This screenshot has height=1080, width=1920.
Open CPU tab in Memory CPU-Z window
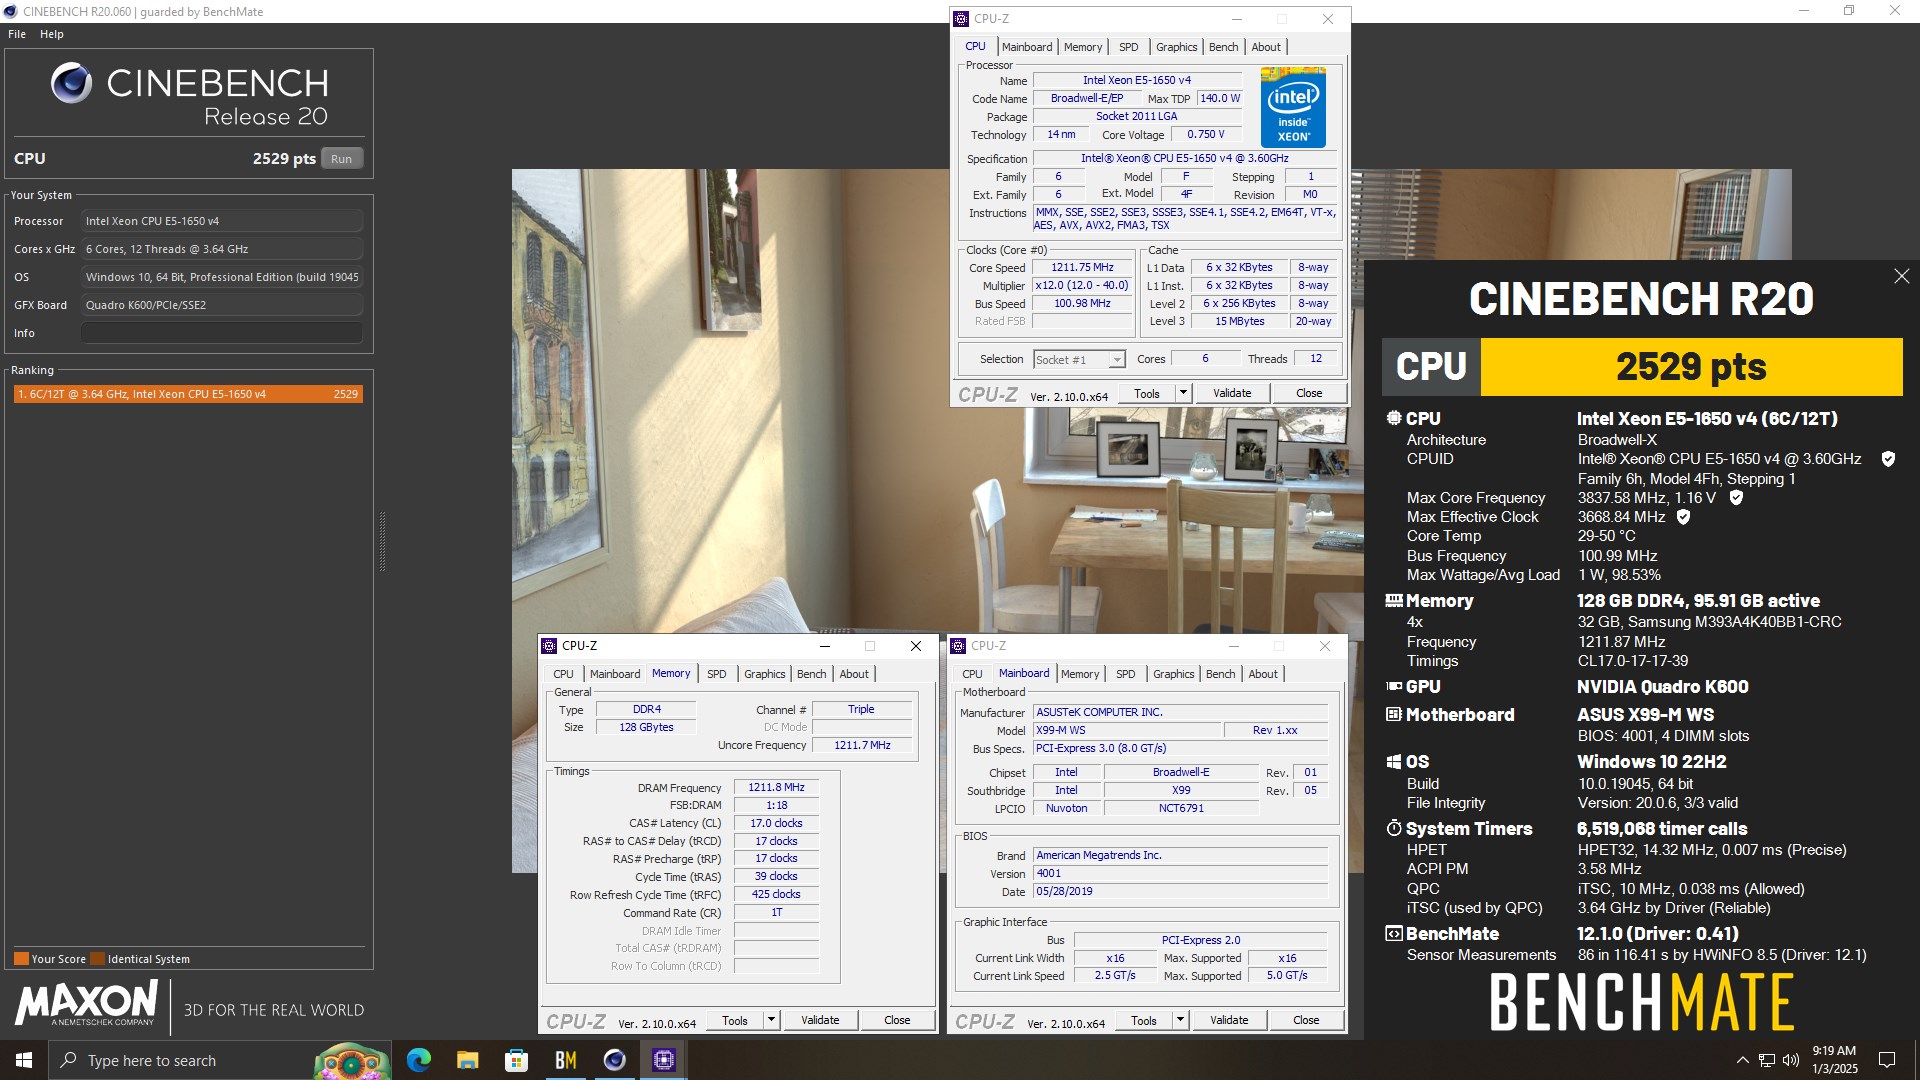[x=563, y=674]
